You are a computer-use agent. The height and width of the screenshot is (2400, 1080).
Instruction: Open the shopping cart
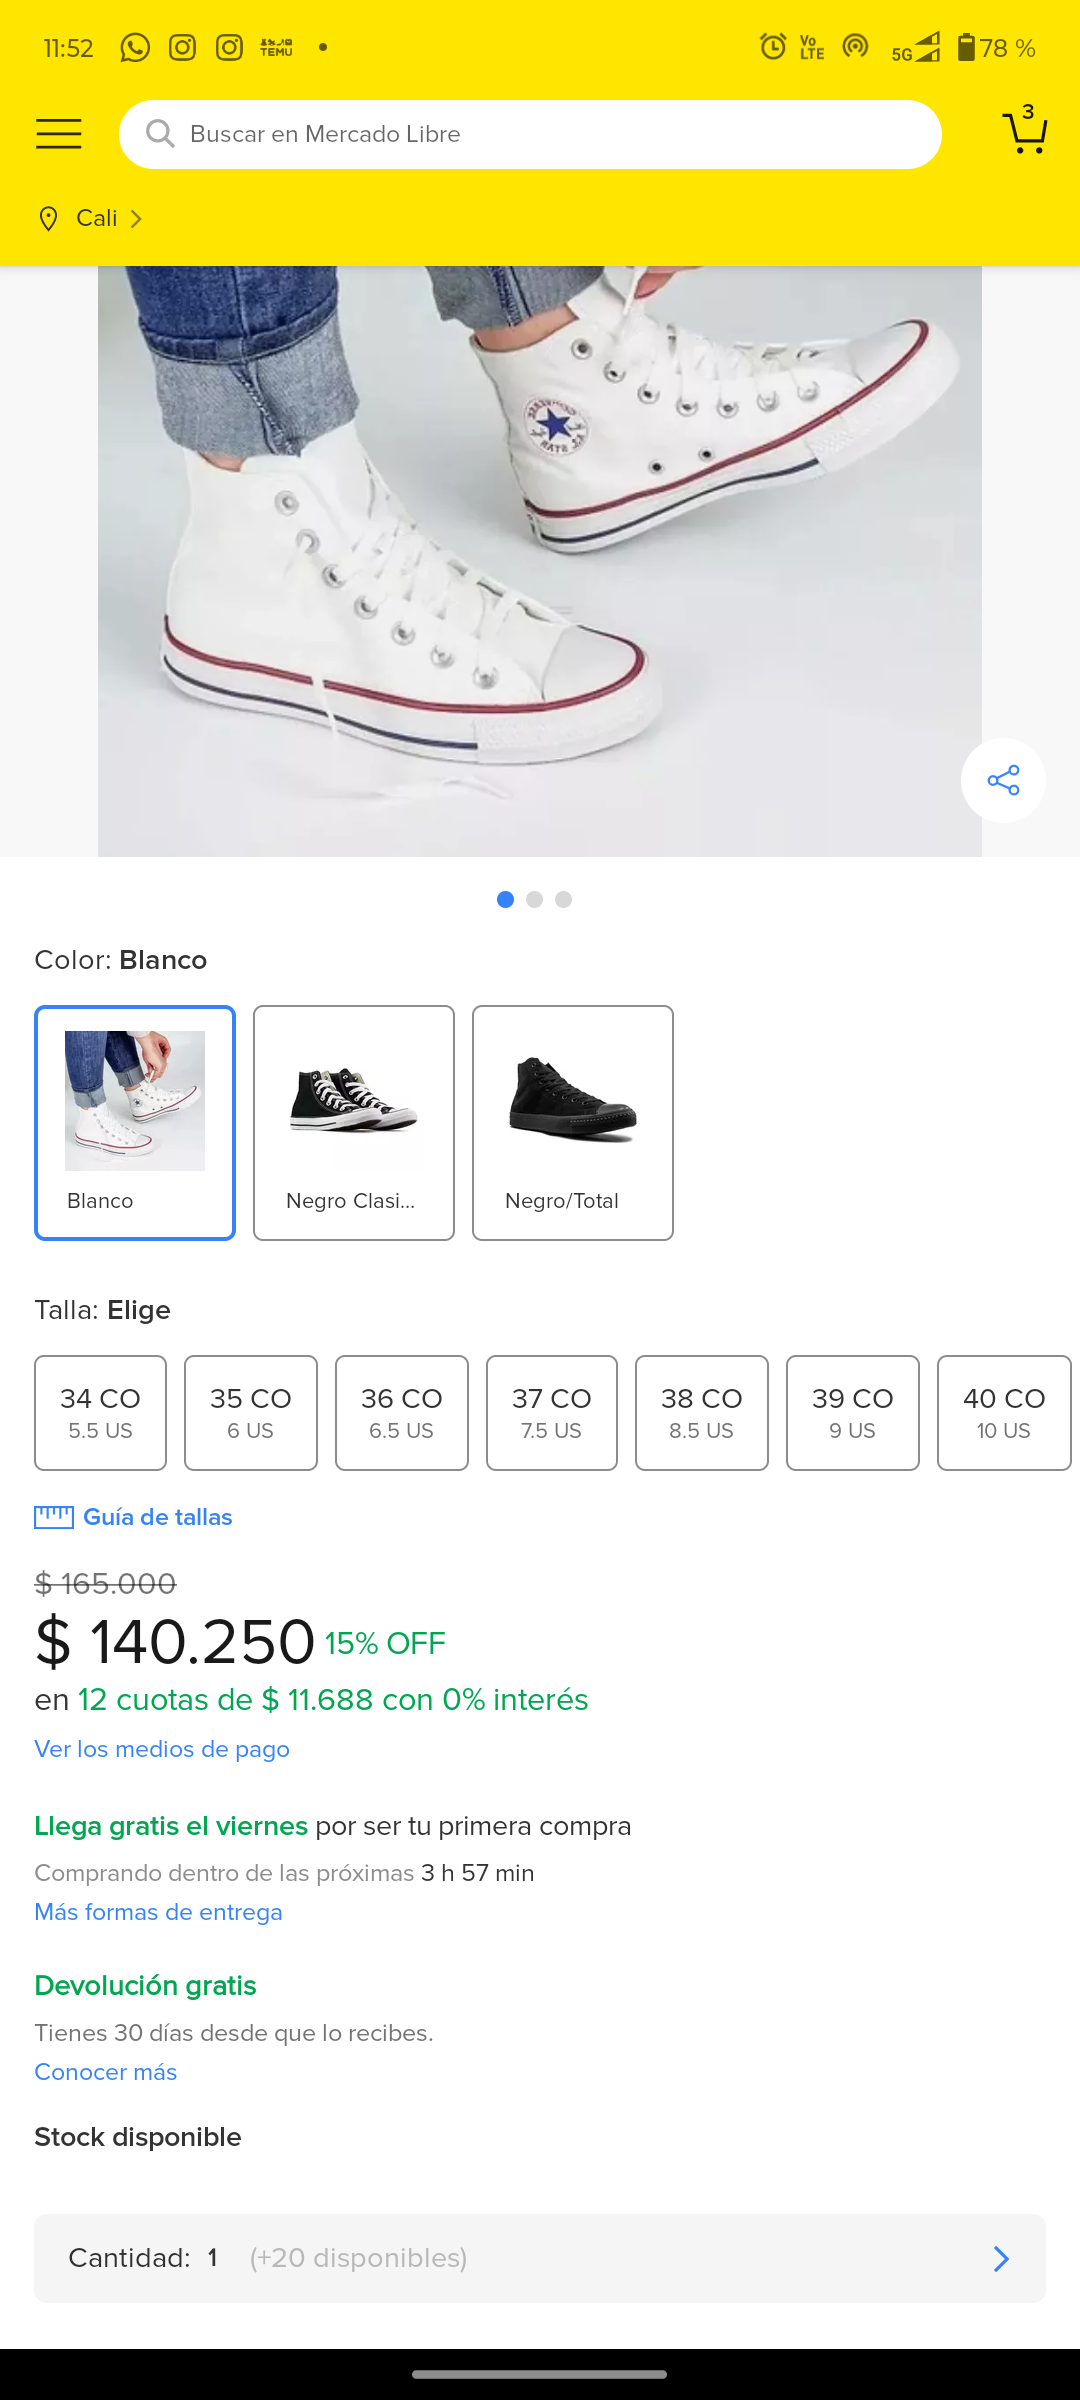(1024, 133)
